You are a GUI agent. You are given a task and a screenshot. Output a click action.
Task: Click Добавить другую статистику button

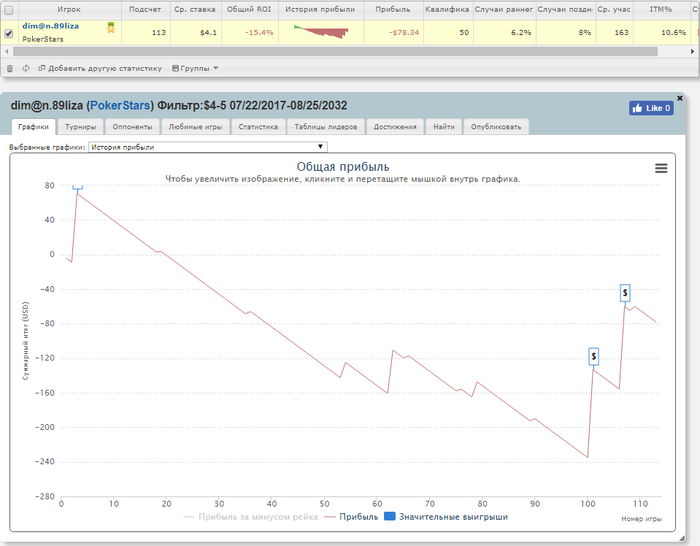coord(100,68)
